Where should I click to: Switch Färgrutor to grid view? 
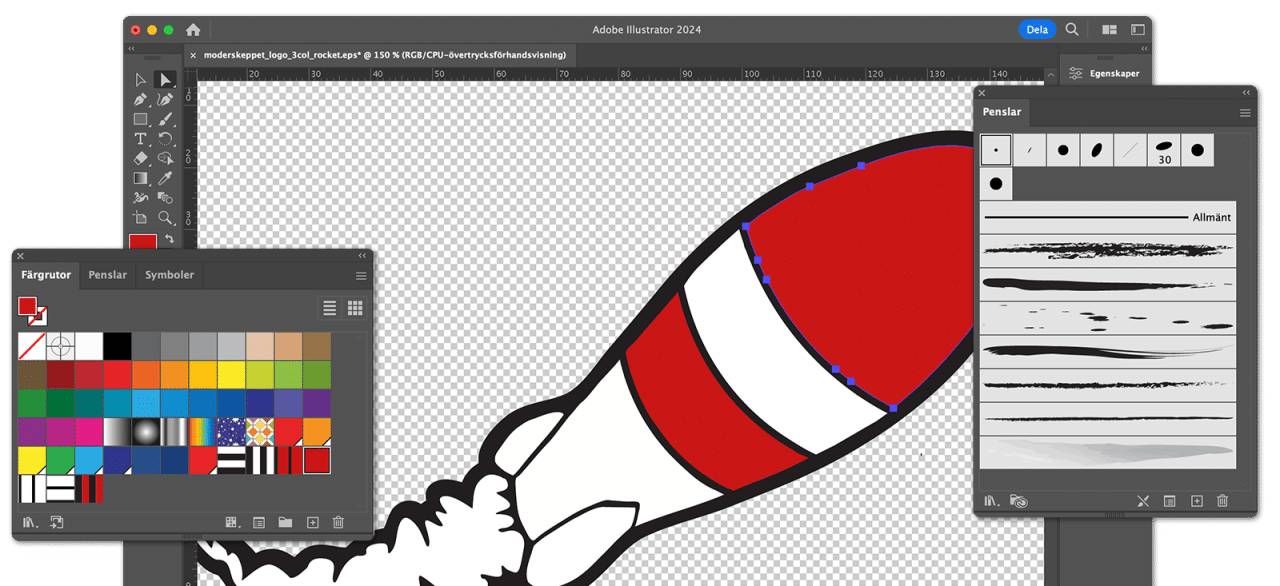click(x=355, y=308)
